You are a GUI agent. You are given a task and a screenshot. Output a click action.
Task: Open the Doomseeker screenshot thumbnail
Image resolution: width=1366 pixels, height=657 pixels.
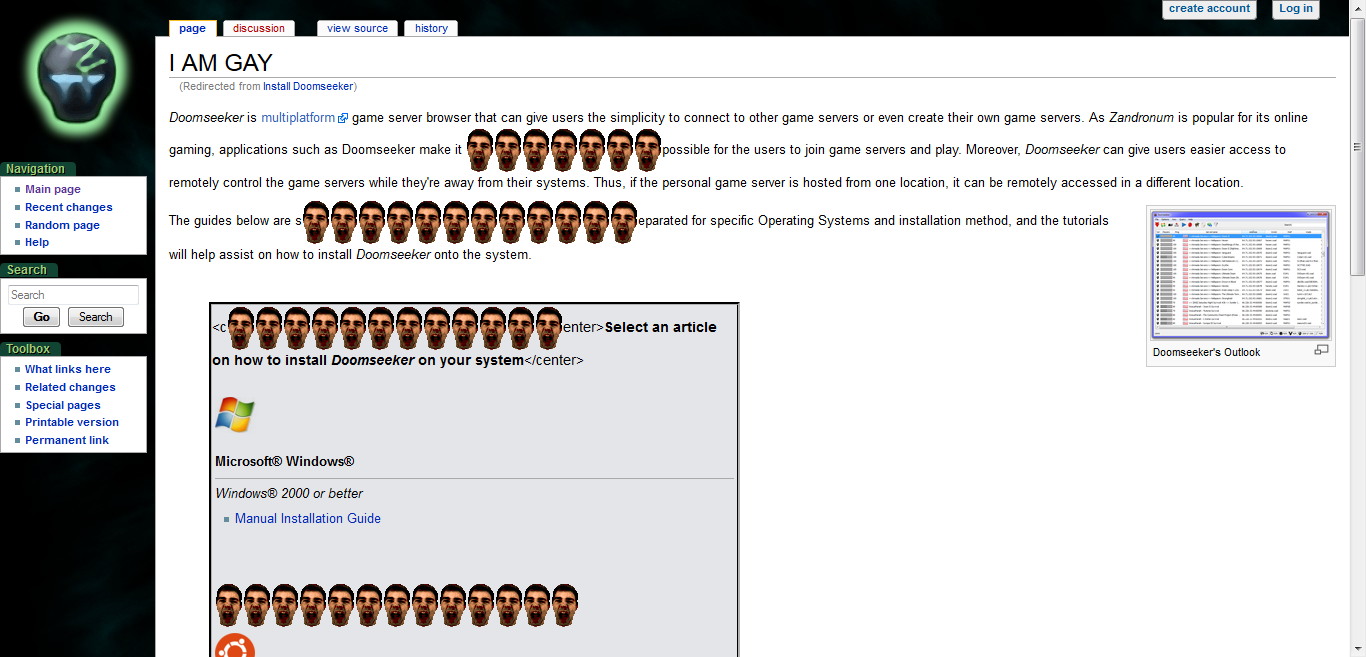point(1240,274)
